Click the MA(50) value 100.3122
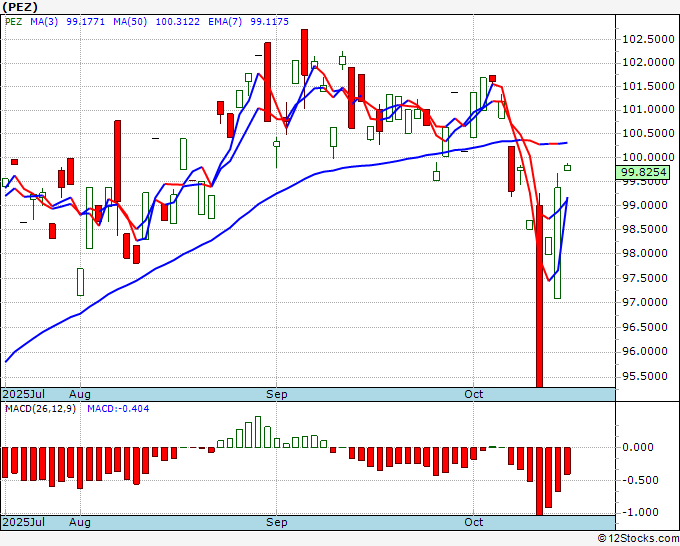This screenshot has width=680, height=546. coord(178,22)
